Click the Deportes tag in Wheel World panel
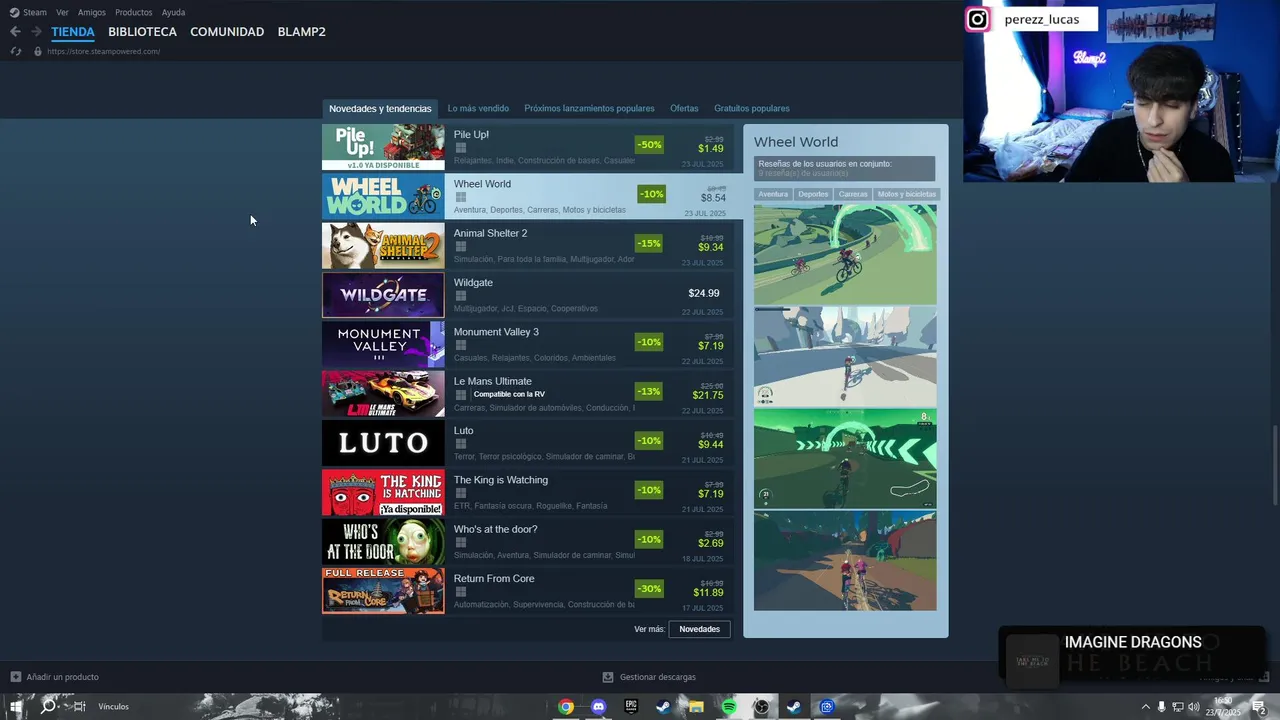Screen dimensions: 1280x720 813,194
